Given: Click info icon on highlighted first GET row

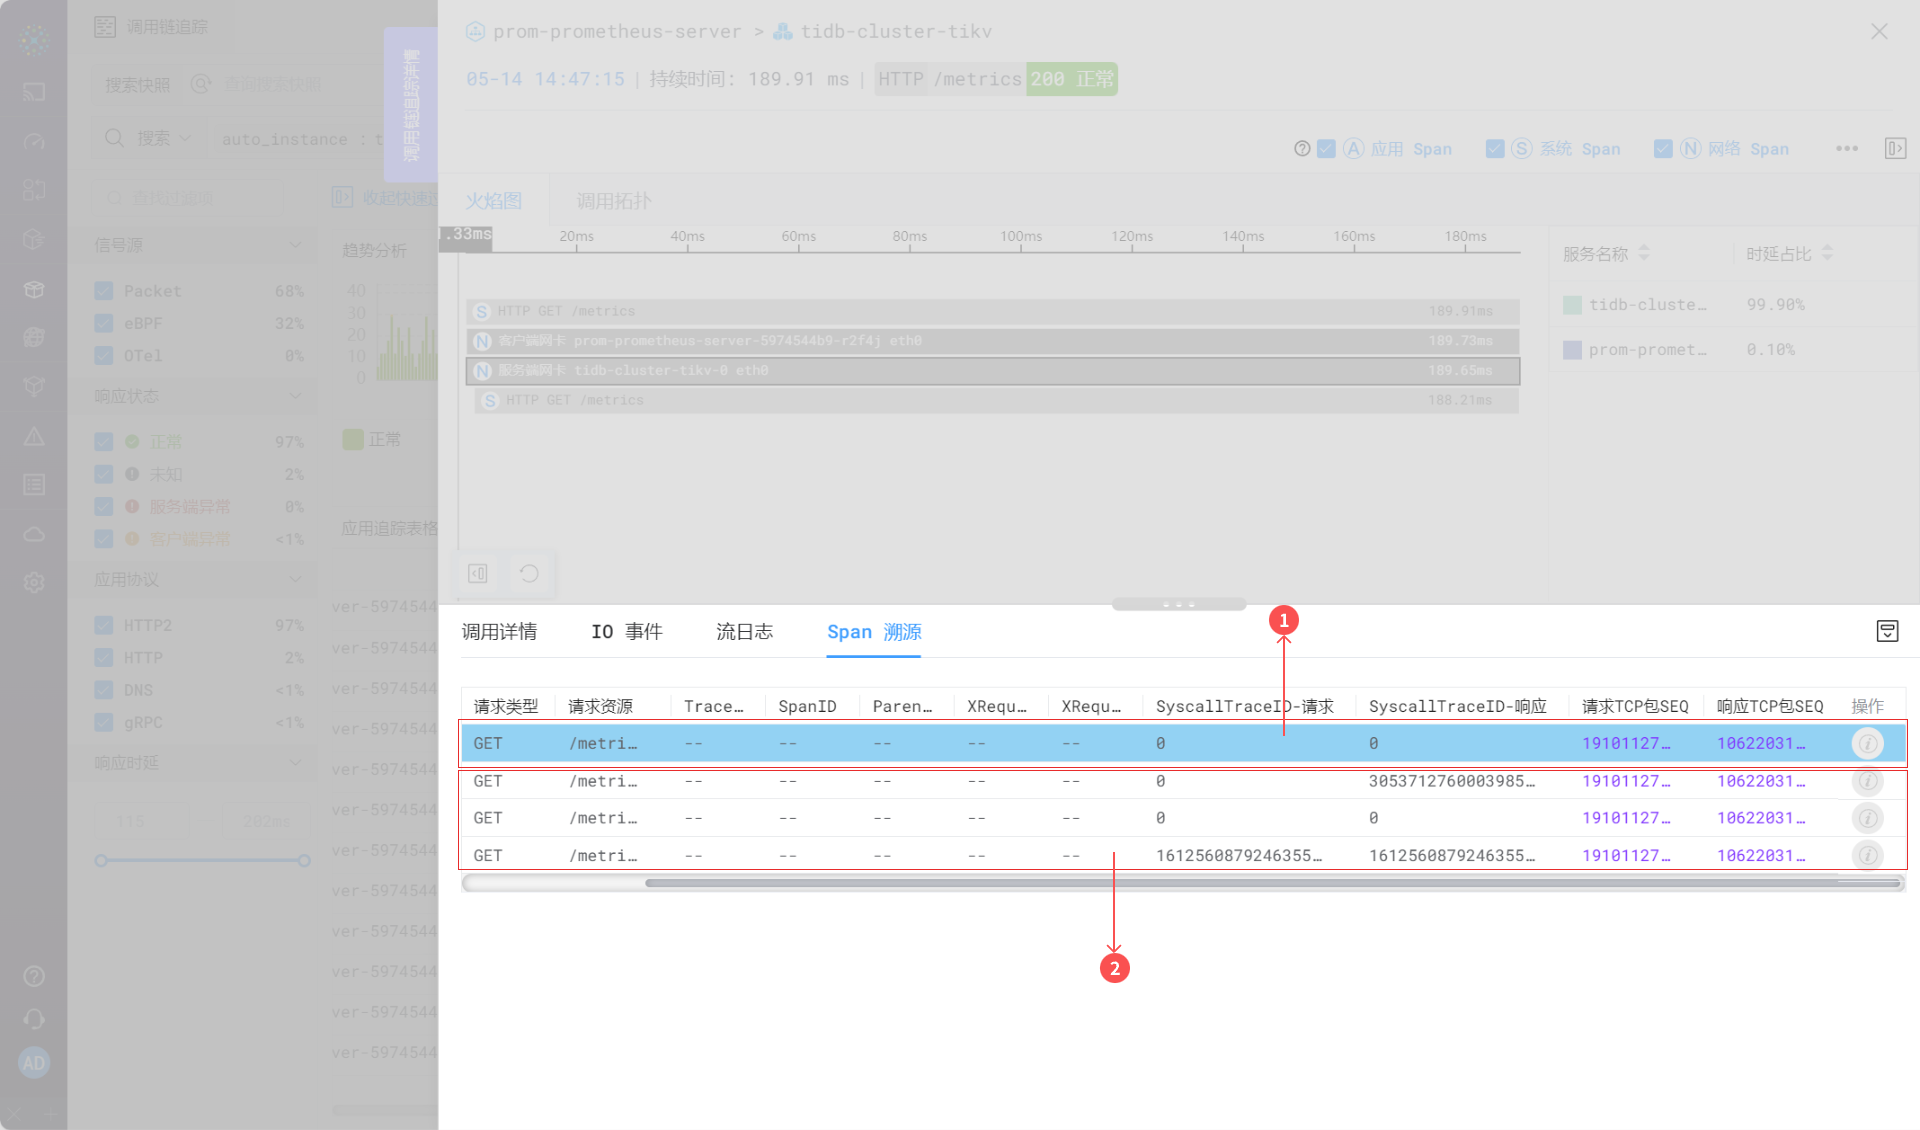Looking at the screenshot, I should coord(1867,743).
